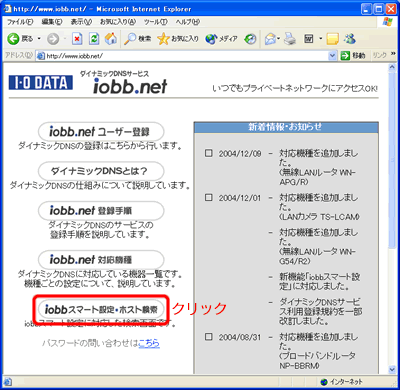Click the iobb.net ユーザー登録 button
The width and height of the screenshot is (400, 390).
101,132
